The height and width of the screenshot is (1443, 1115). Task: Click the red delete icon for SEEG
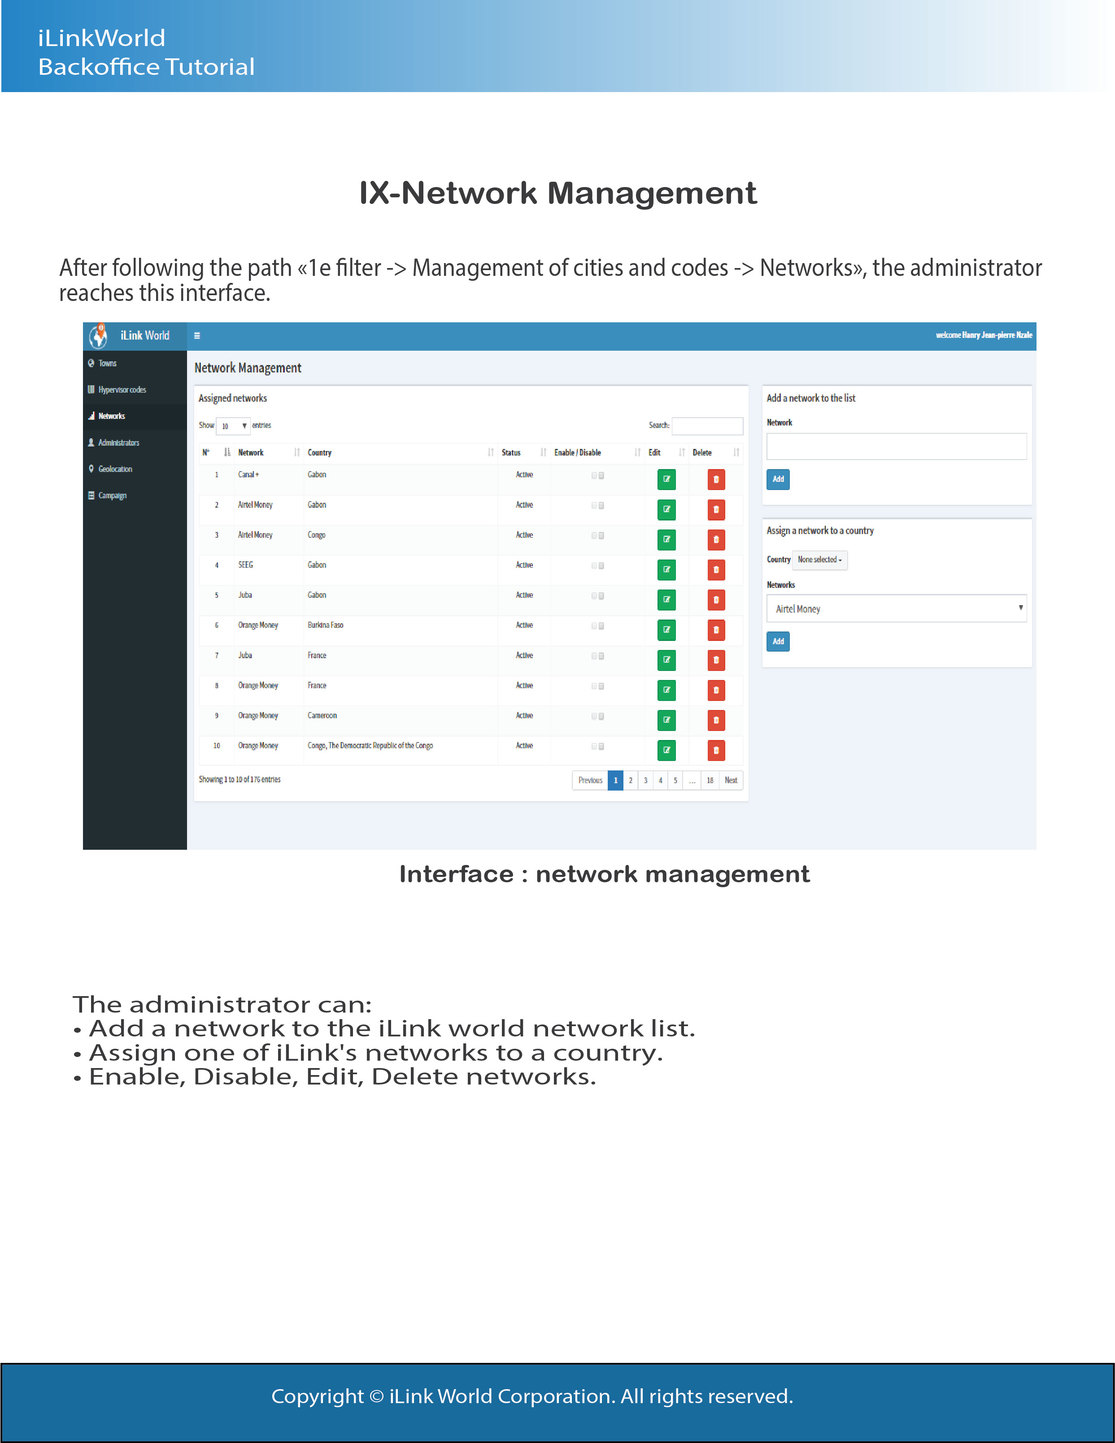716,570
